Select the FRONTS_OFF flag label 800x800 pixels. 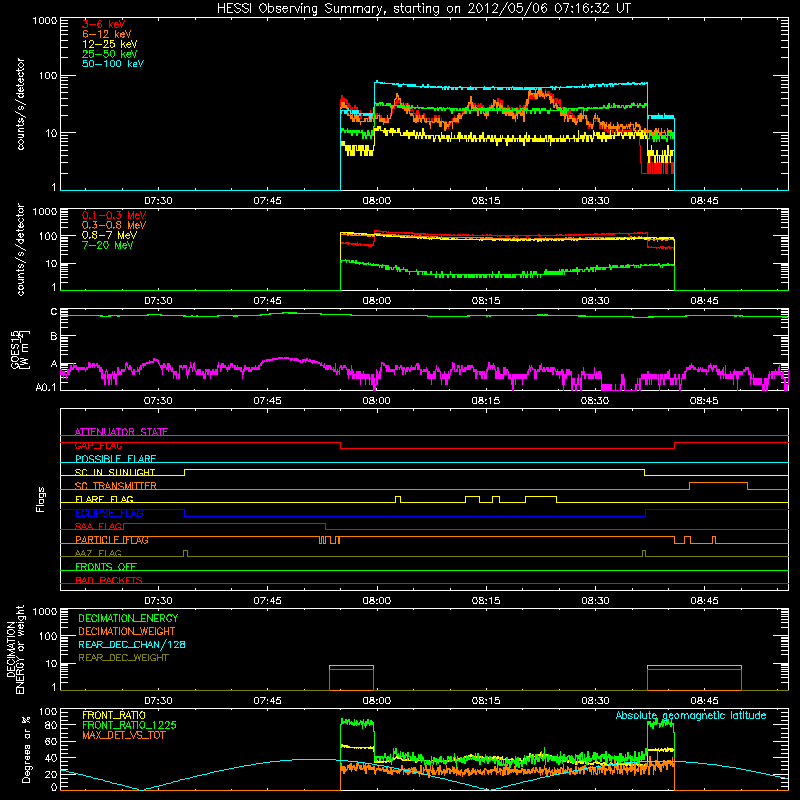coord(106,566)
